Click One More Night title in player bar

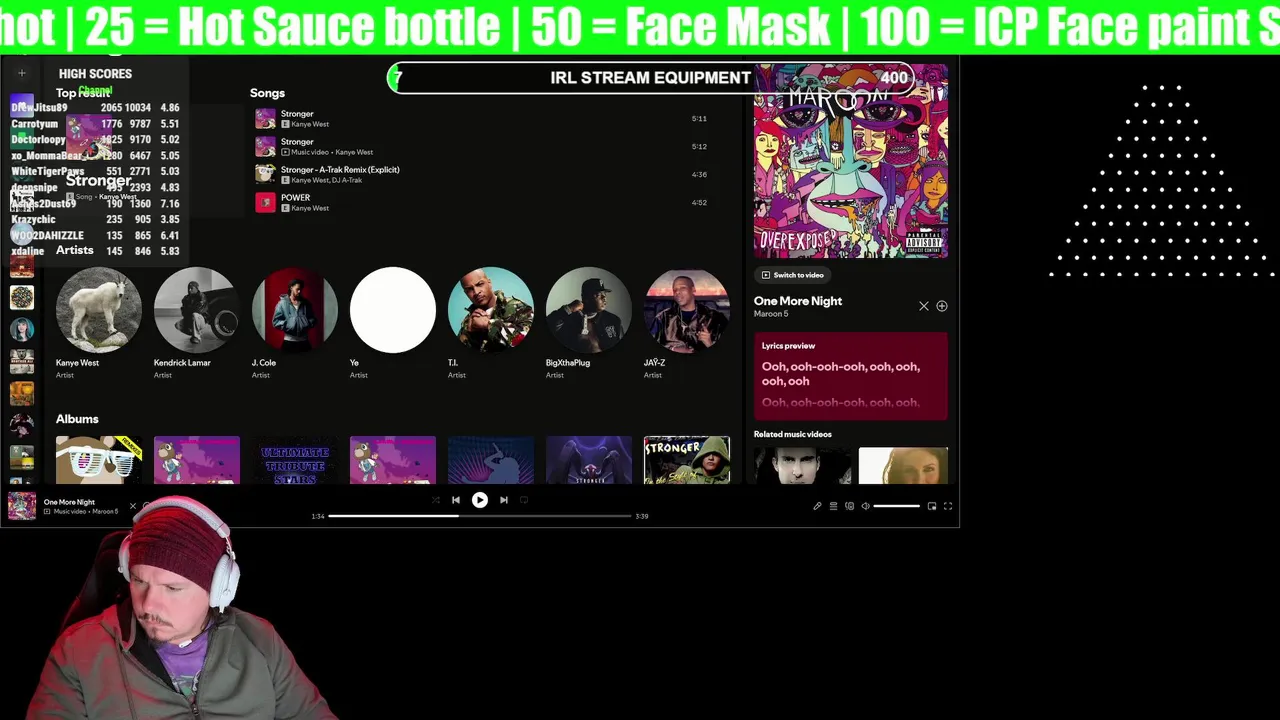pyautogui.click(x=69, y=502)
